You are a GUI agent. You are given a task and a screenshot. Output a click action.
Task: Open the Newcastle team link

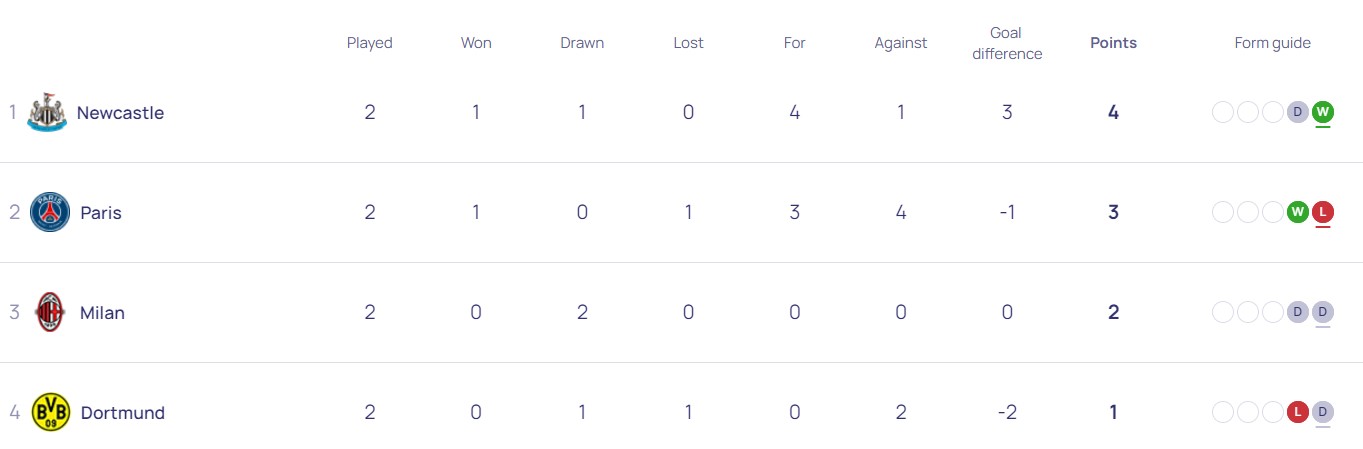pos(120,113)
